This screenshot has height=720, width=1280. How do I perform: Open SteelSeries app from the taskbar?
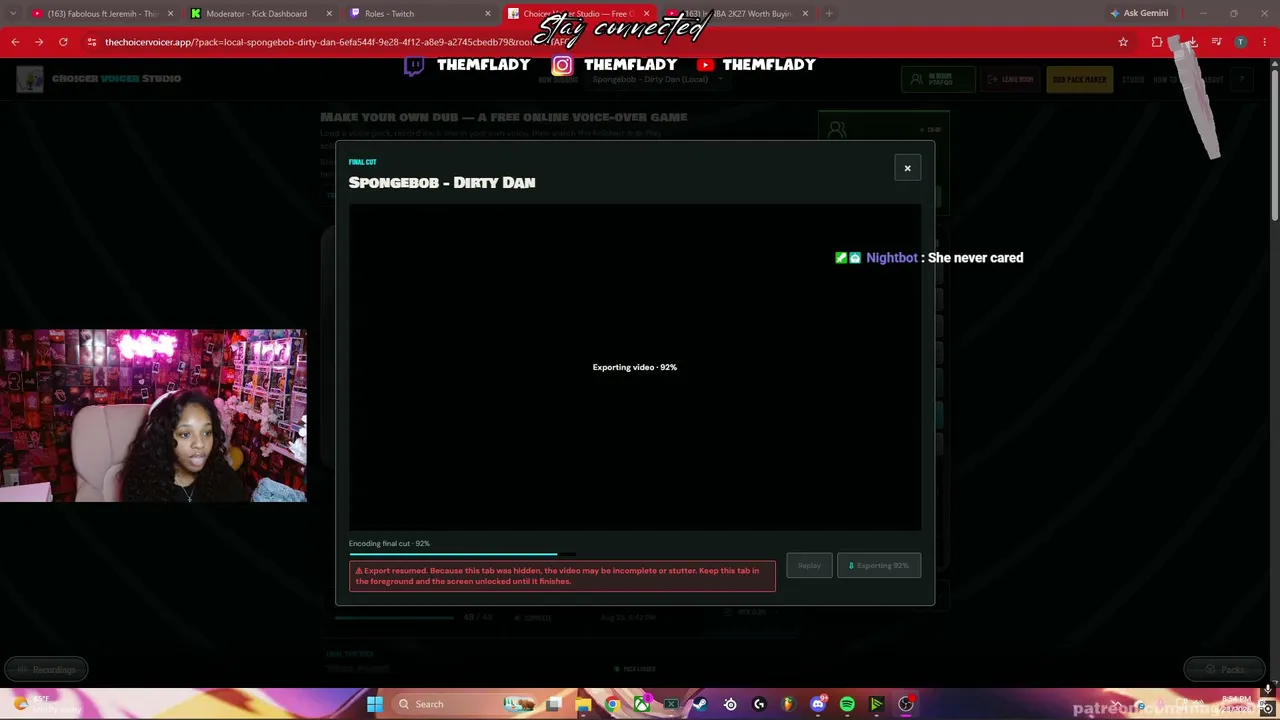click(730, 704)
